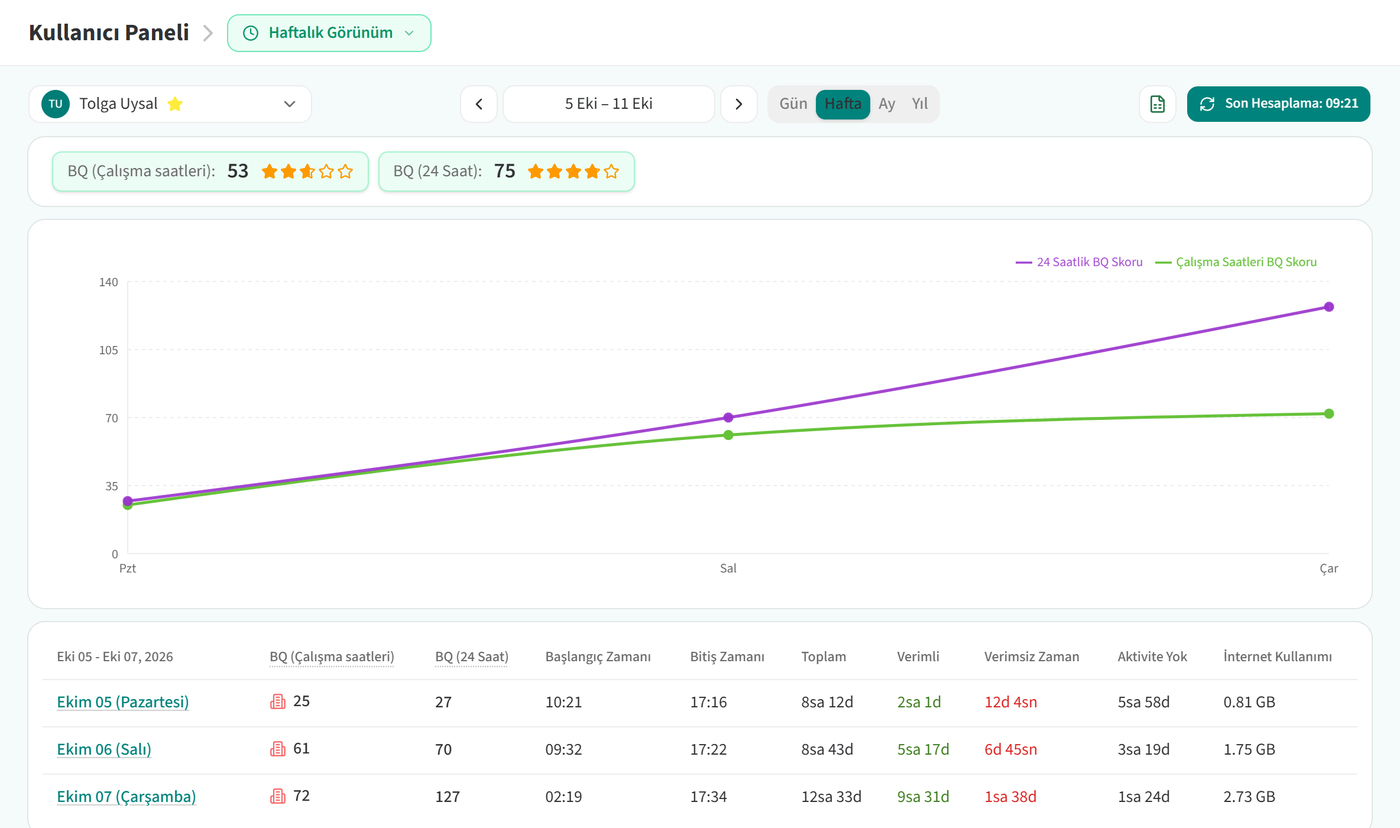Open the 5 Eki – 11 Eki date picker
Screen dimensions: 1400x828
click(x=609, y=104)
